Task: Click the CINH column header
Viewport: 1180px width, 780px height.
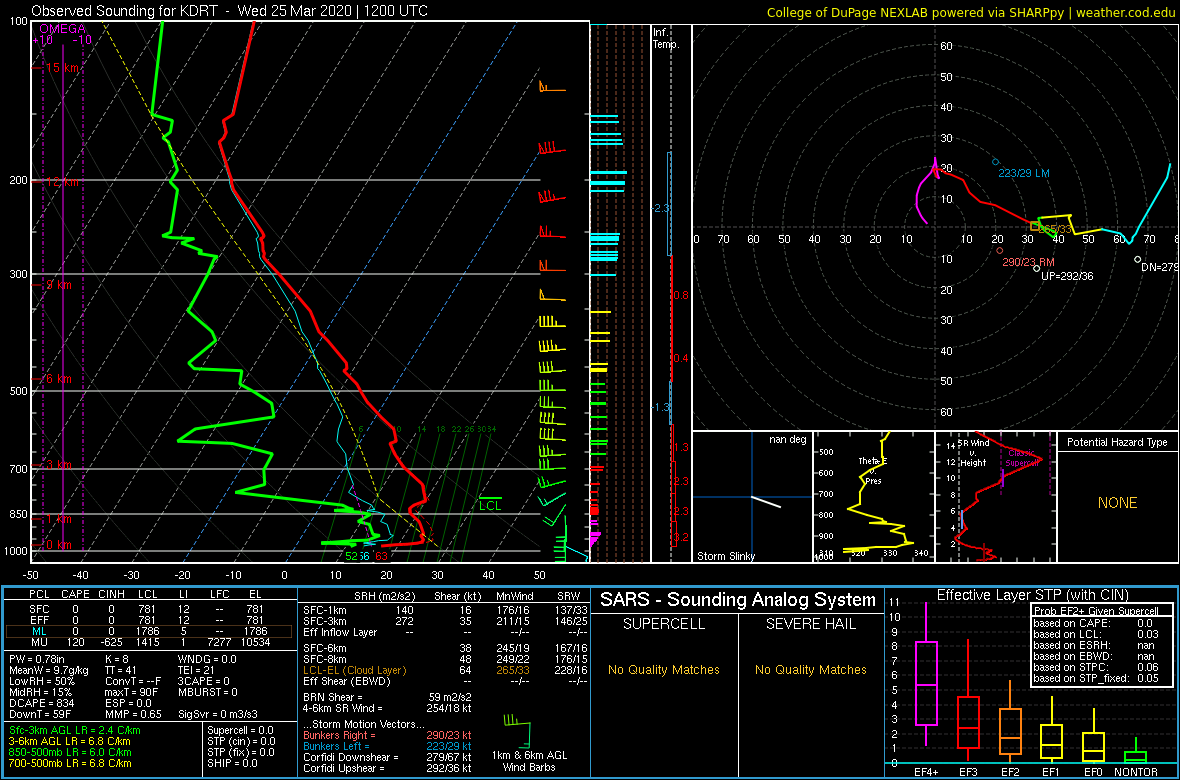Action: pos(111,596)
